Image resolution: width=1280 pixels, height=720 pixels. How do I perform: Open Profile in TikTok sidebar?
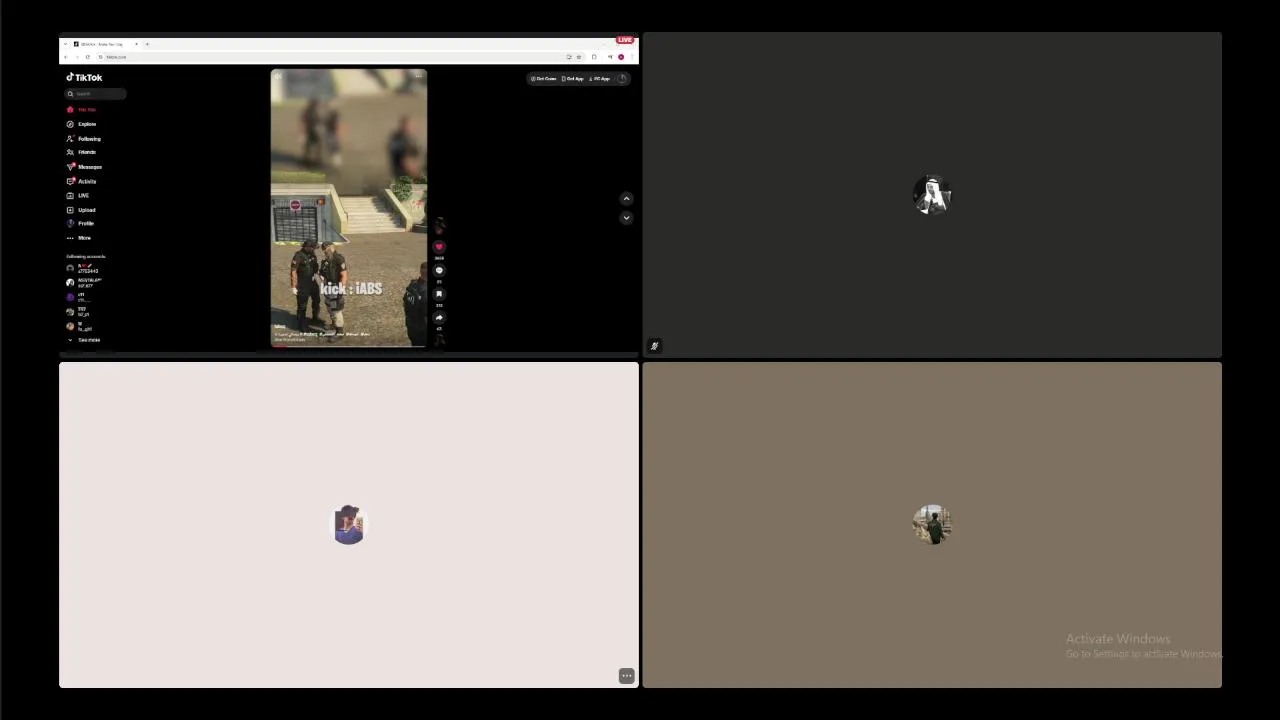click(80, 223)
